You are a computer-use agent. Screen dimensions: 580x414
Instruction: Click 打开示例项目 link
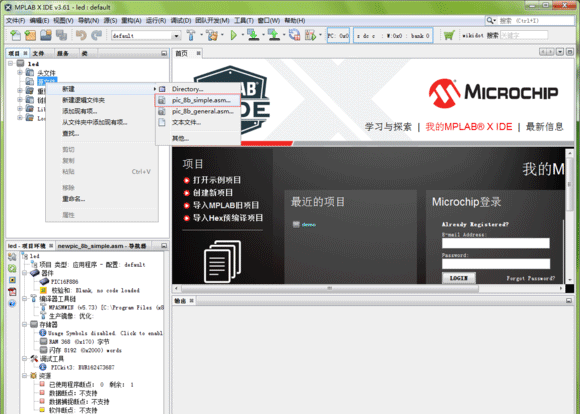coord(217,180)
